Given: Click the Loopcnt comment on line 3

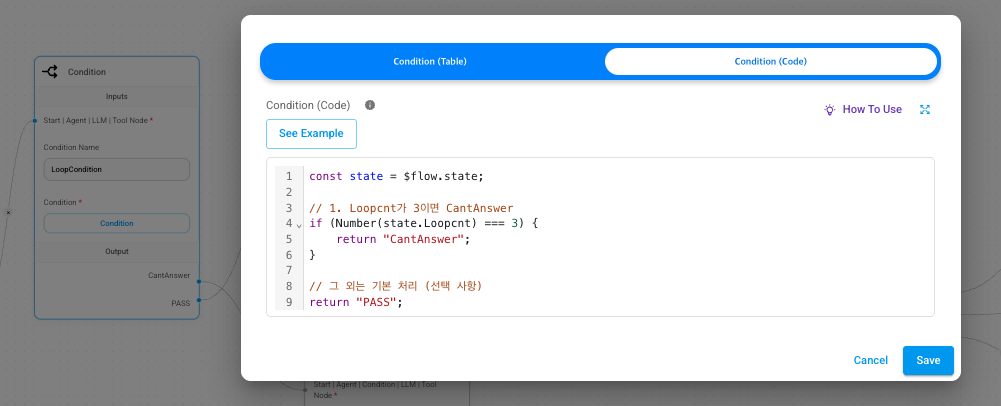Looking at the screenshot, I should (410, 208).
